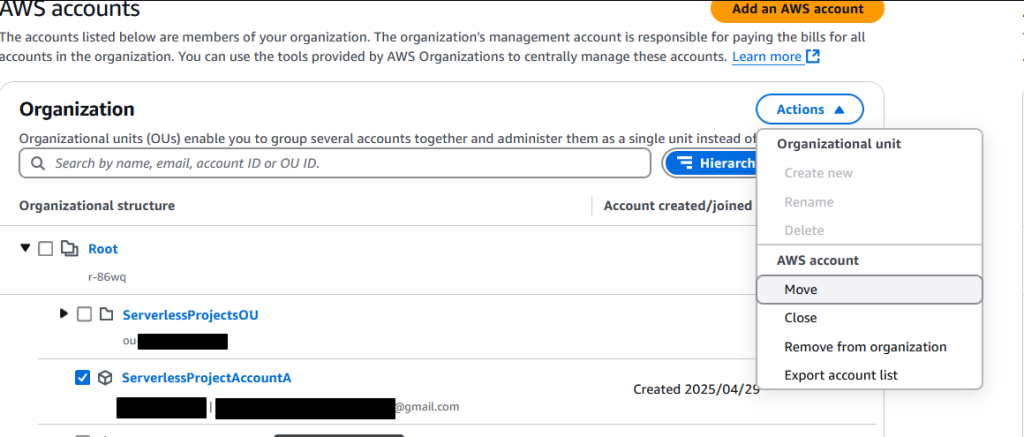
Task: Open the ServerlessProjectAccountA account link
Action: pyautogui.click(x=206, y=378)
